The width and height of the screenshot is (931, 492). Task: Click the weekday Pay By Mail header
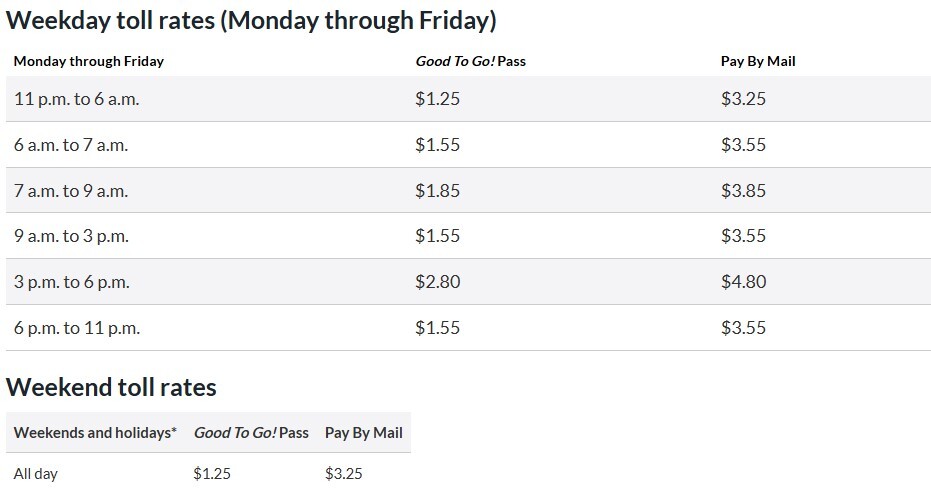coord(758,61)
